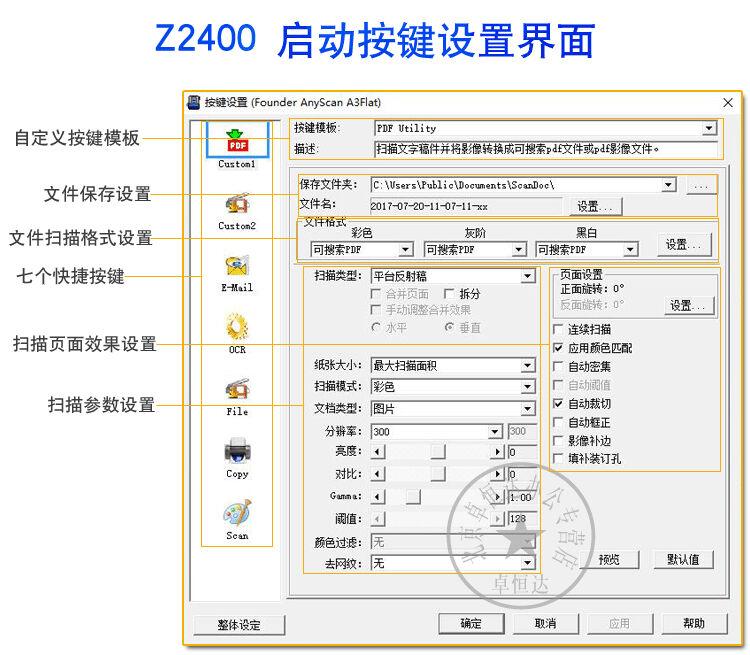Click the 默认值 button

pyautogui.click(x=683, y=559)
